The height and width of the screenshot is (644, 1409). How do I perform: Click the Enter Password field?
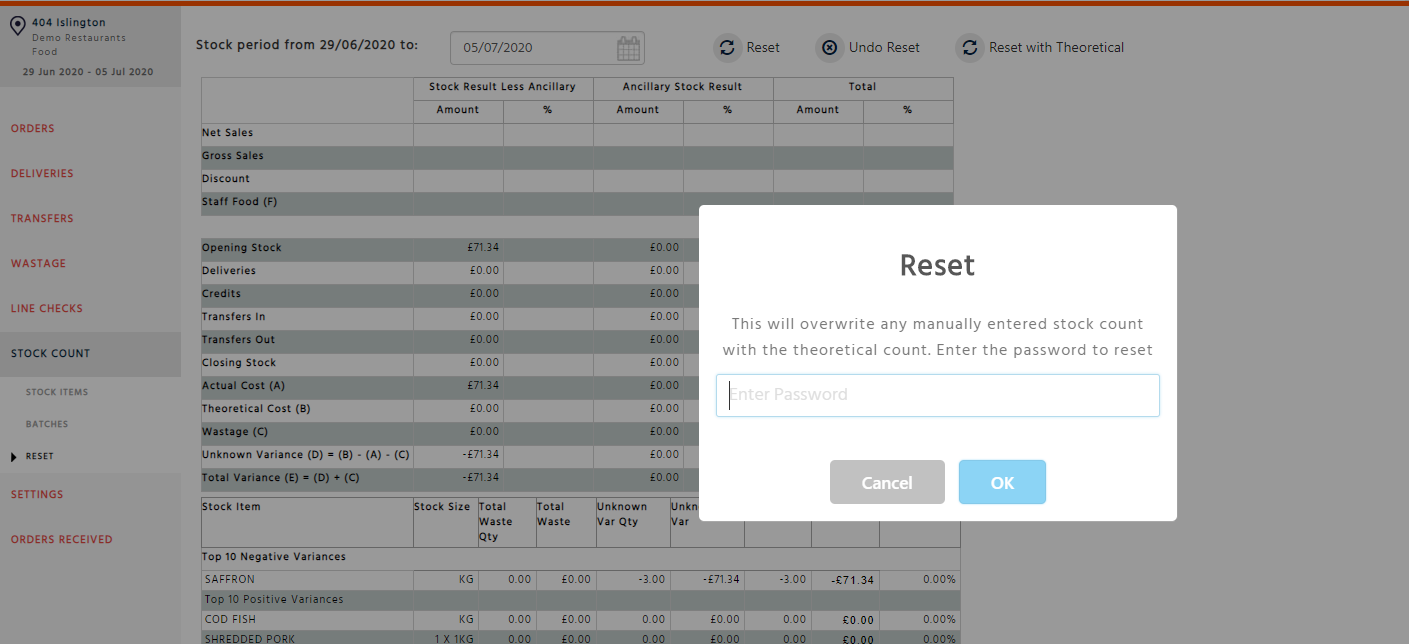pyautogui.click(x=938, y=395)
